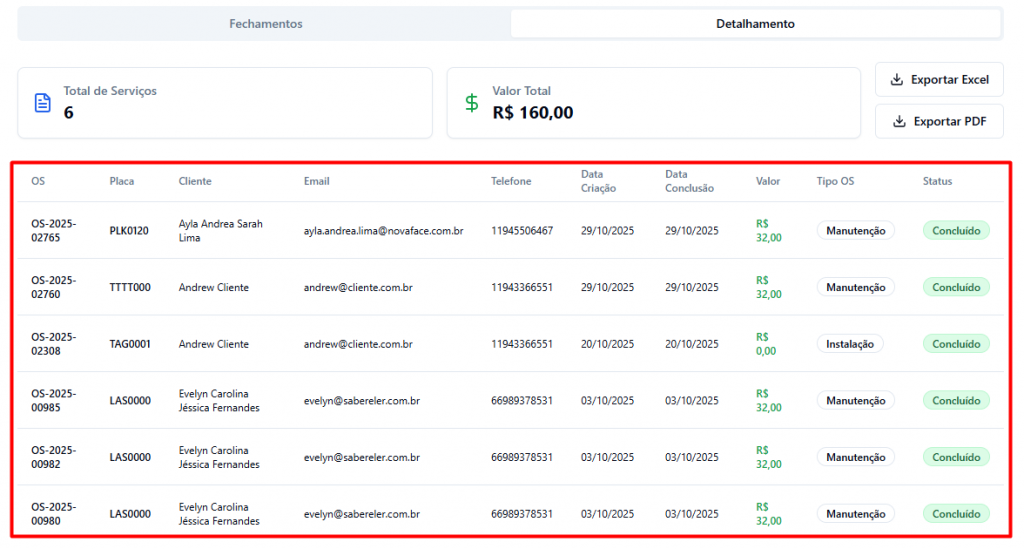Click the download icon in Exportar Excel
The width and height of the screenshot is (1024, 549).
[x=897, y=80]
